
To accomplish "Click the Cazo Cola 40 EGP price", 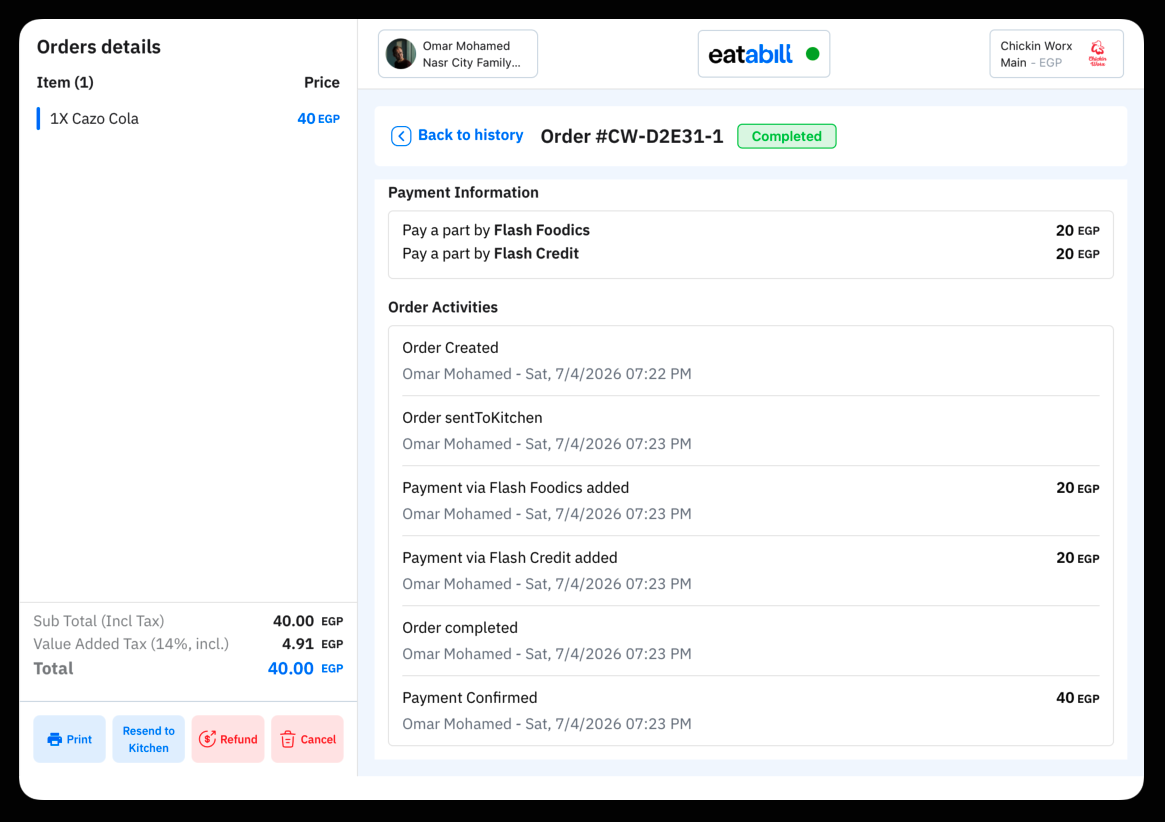I will [318, 118].
